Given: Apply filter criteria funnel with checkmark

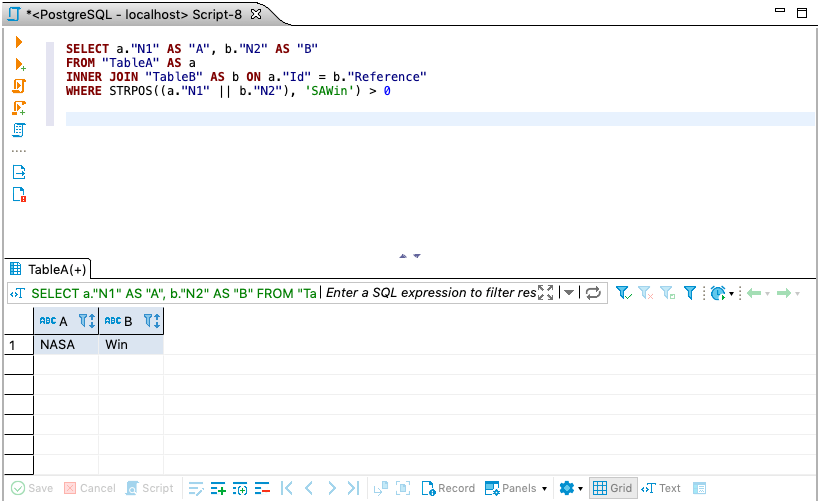Looking at the screenshot, I should tap(623, 293).
